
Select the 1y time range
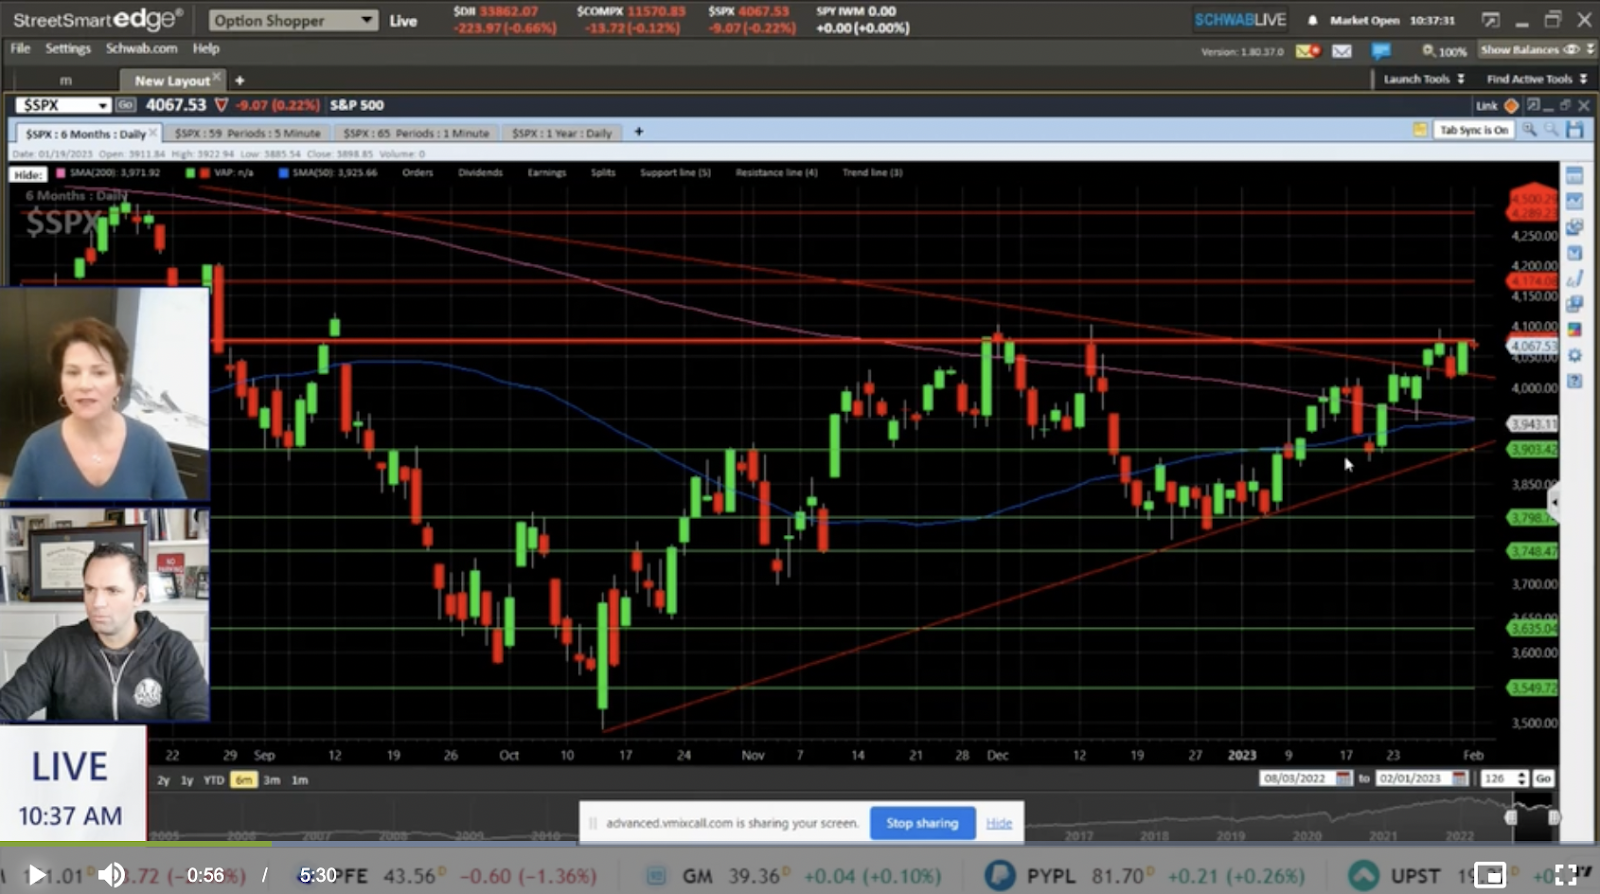[187, 780]
